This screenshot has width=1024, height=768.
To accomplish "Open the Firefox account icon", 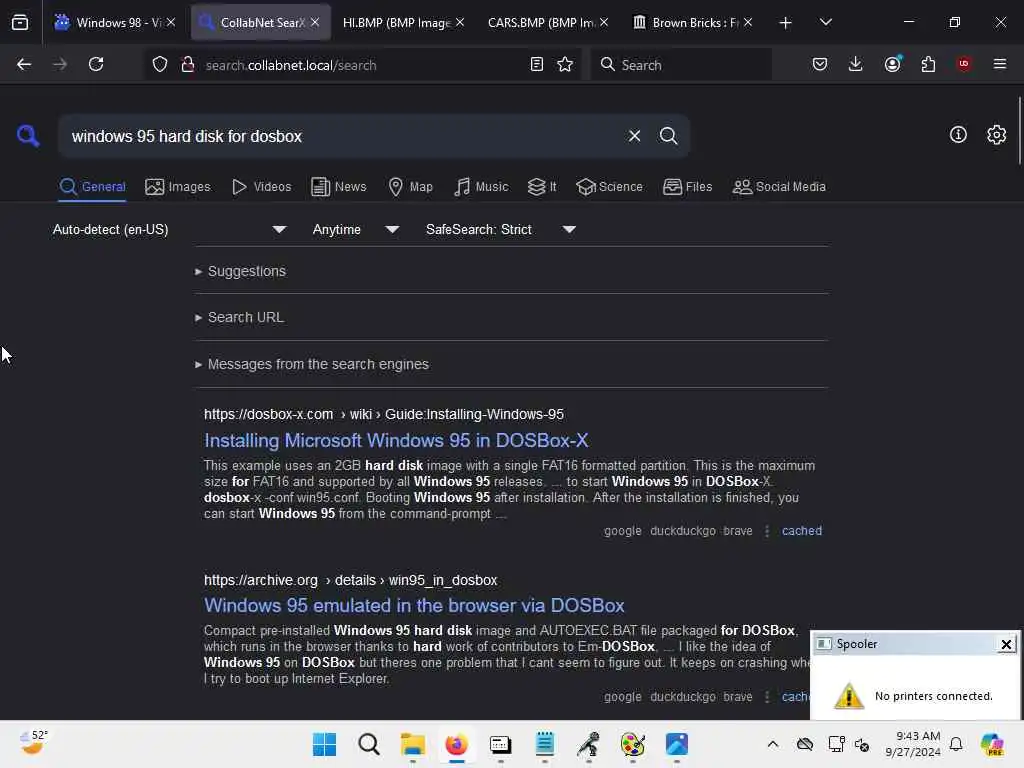I will [892, 64].
